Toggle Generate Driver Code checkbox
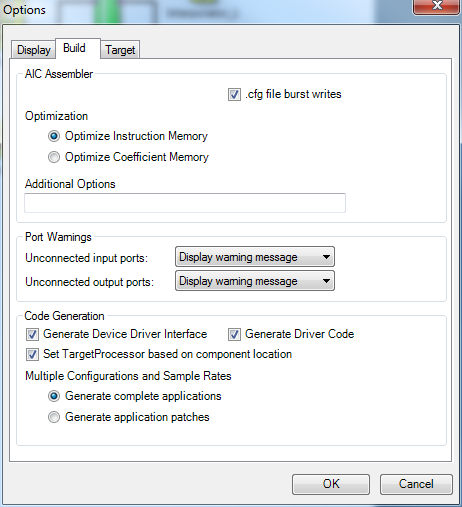This screenshot has height=507, width=462. 234,334
